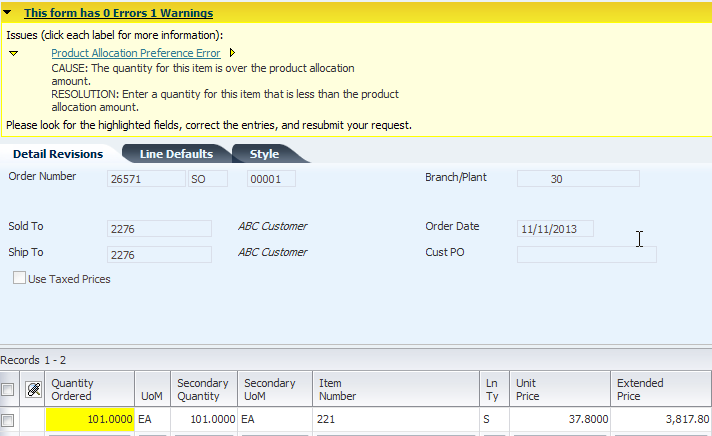
Task: Click the Branch/Plant field
Action: click(578, 178)
